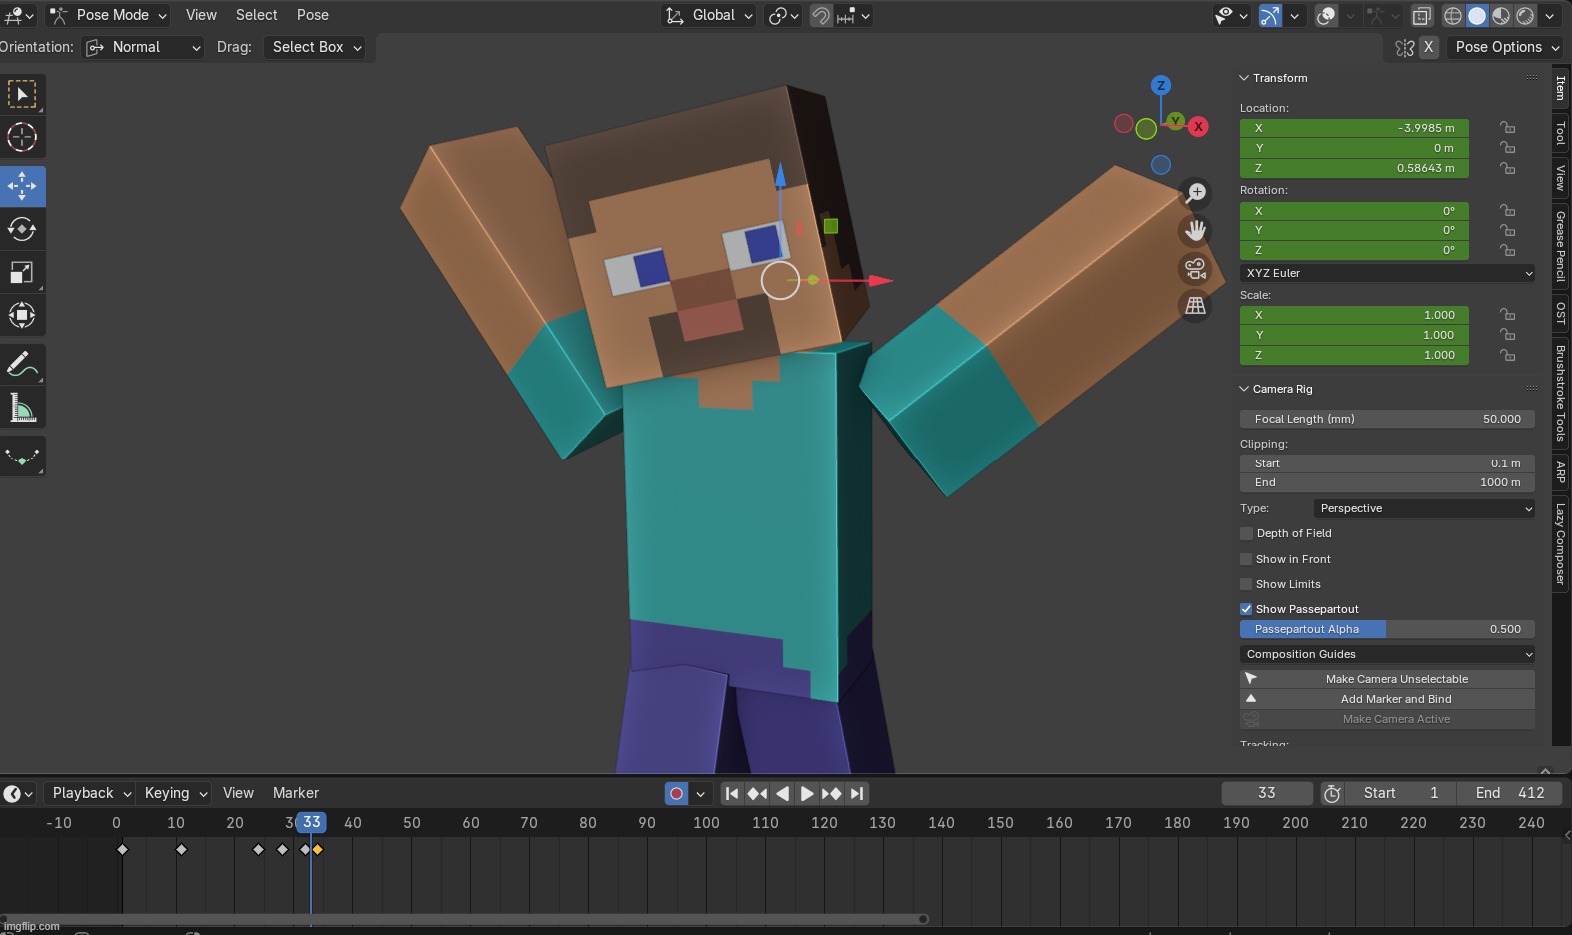Open the pivot point dropdown

tap(783, 15)
